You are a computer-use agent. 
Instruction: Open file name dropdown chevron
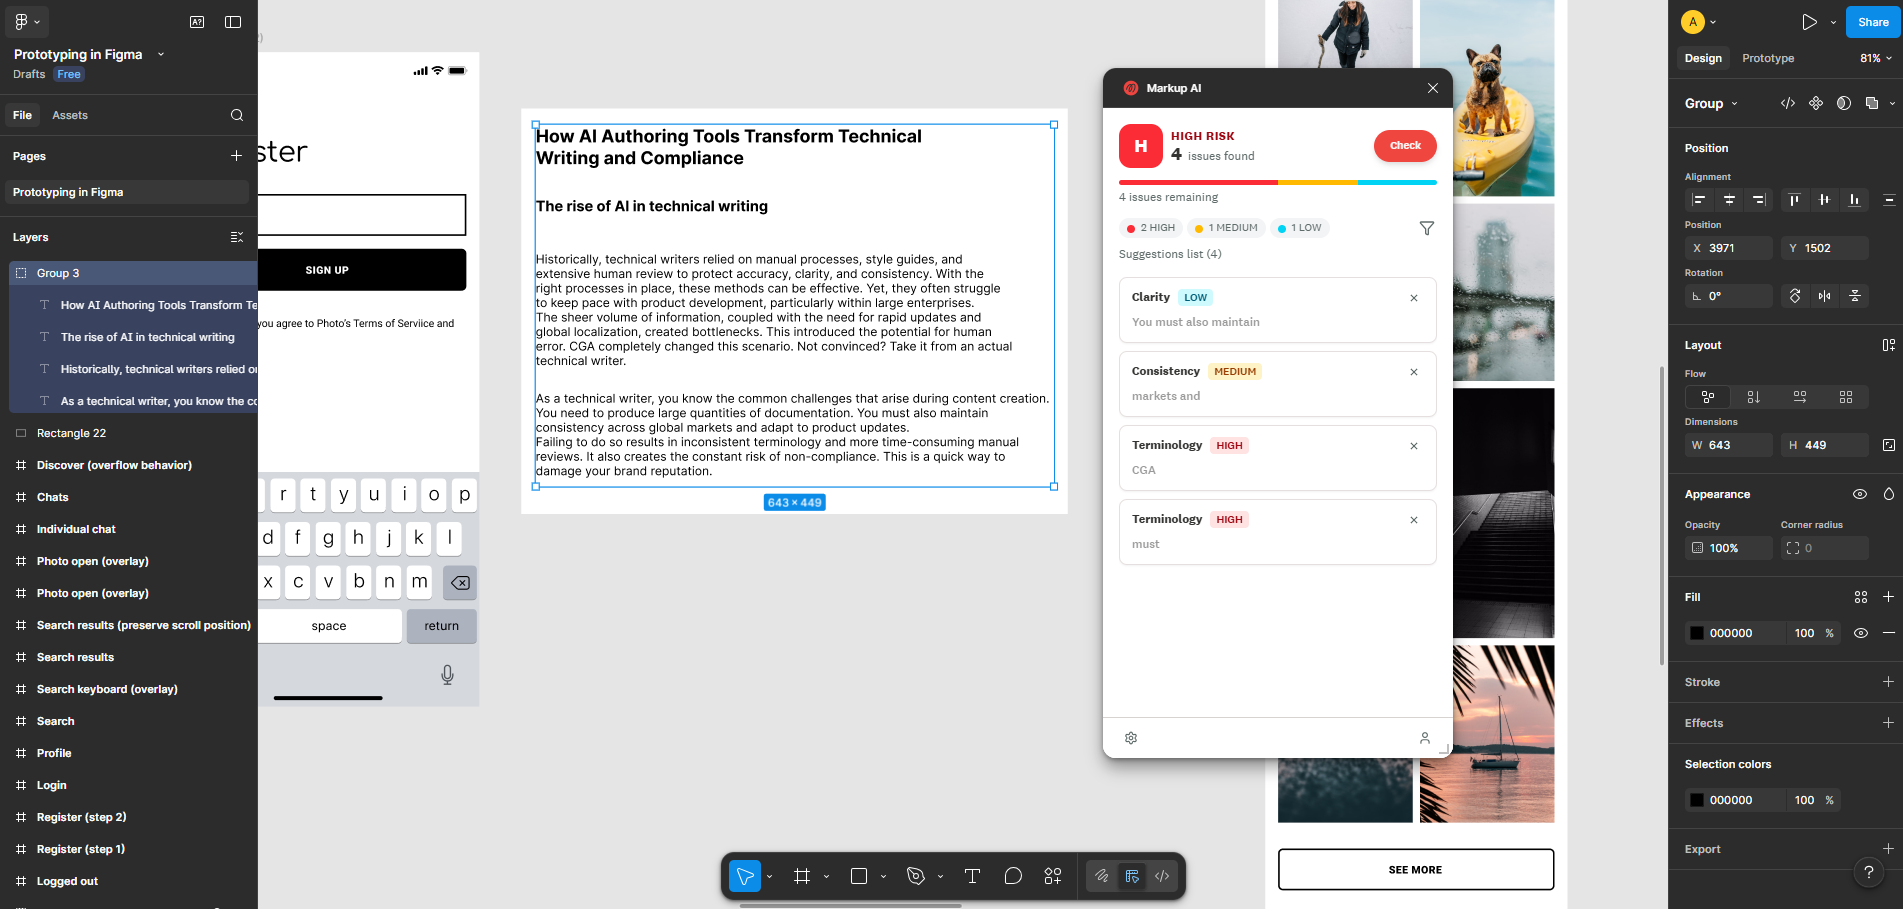coord(161,54)
